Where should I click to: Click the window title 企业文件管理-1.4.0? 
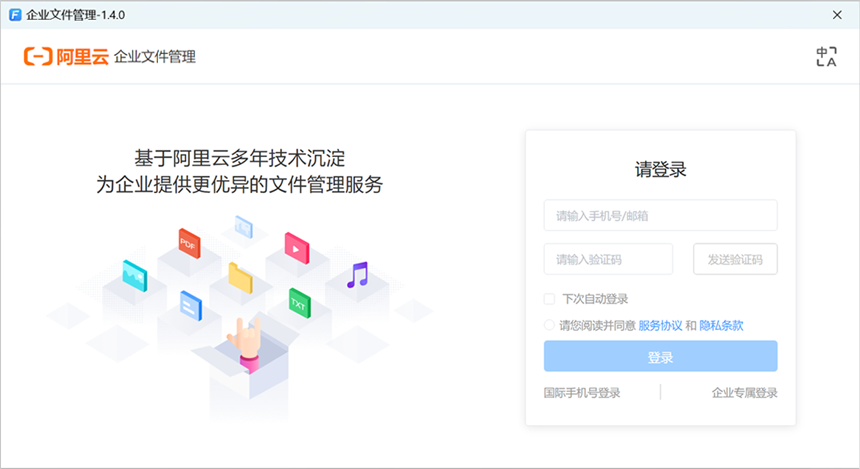[x=76, y=15]
